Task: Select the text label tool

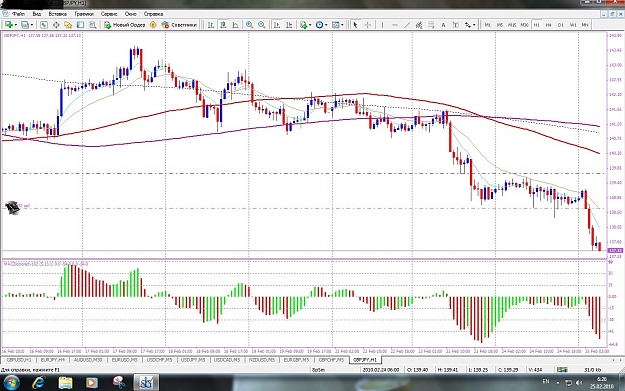Action: pyautogui.click(x=455, y=25)
